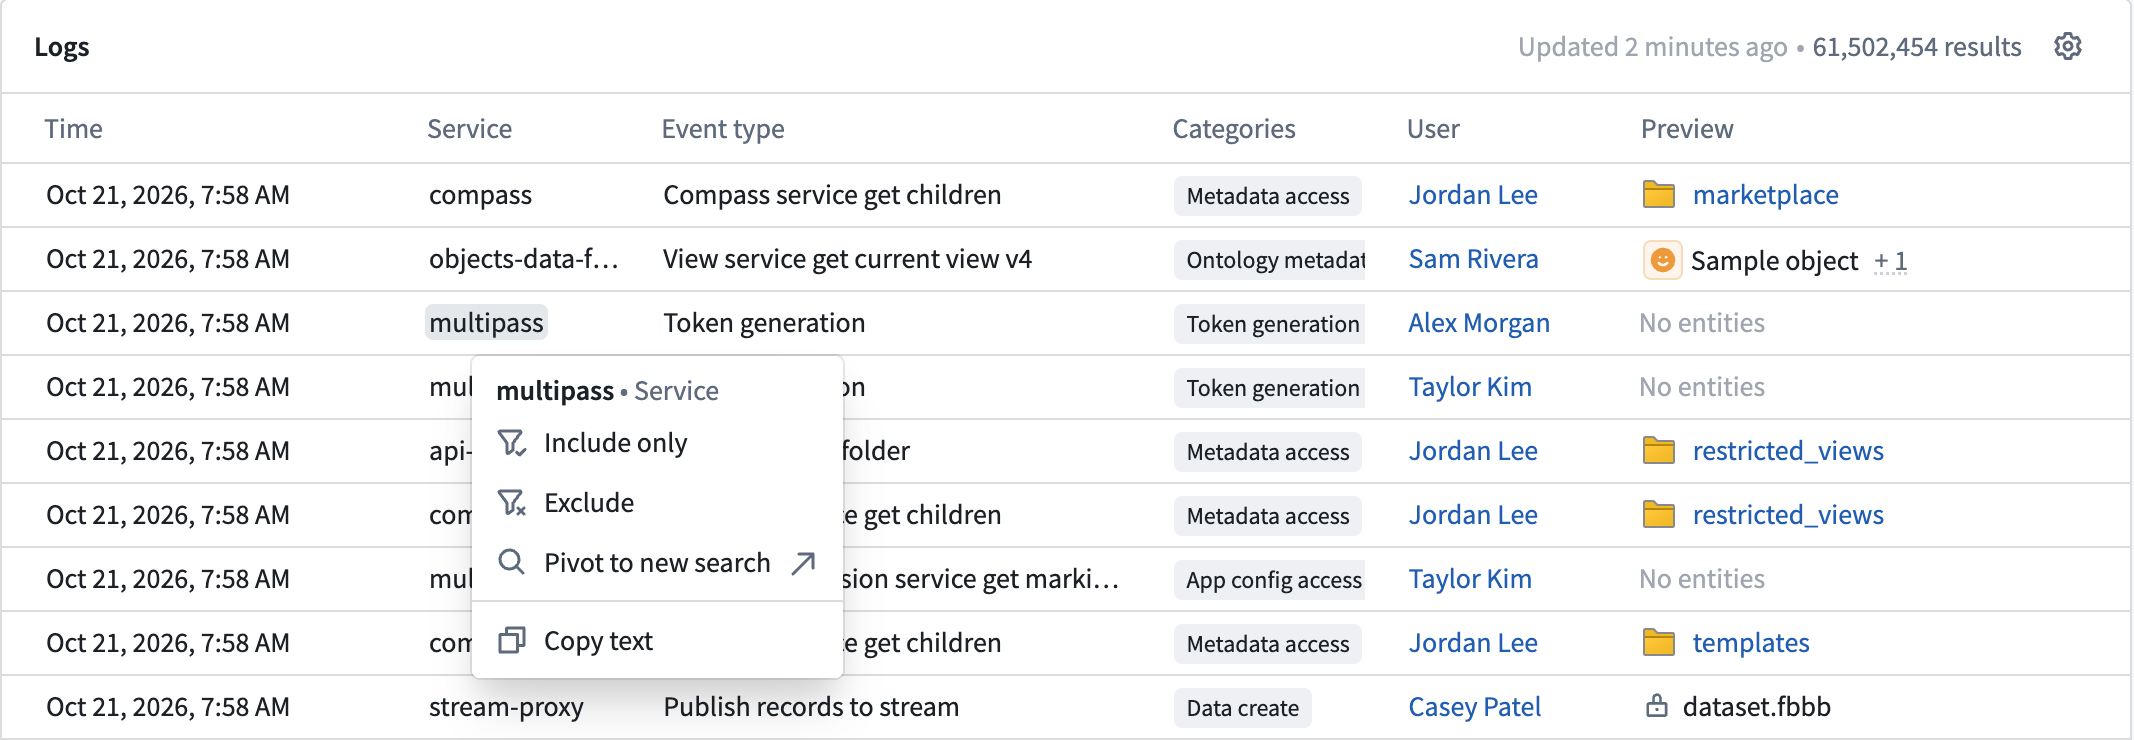
Task: Open the logs settings gear icon
Action: click(x=2067, y=46)
